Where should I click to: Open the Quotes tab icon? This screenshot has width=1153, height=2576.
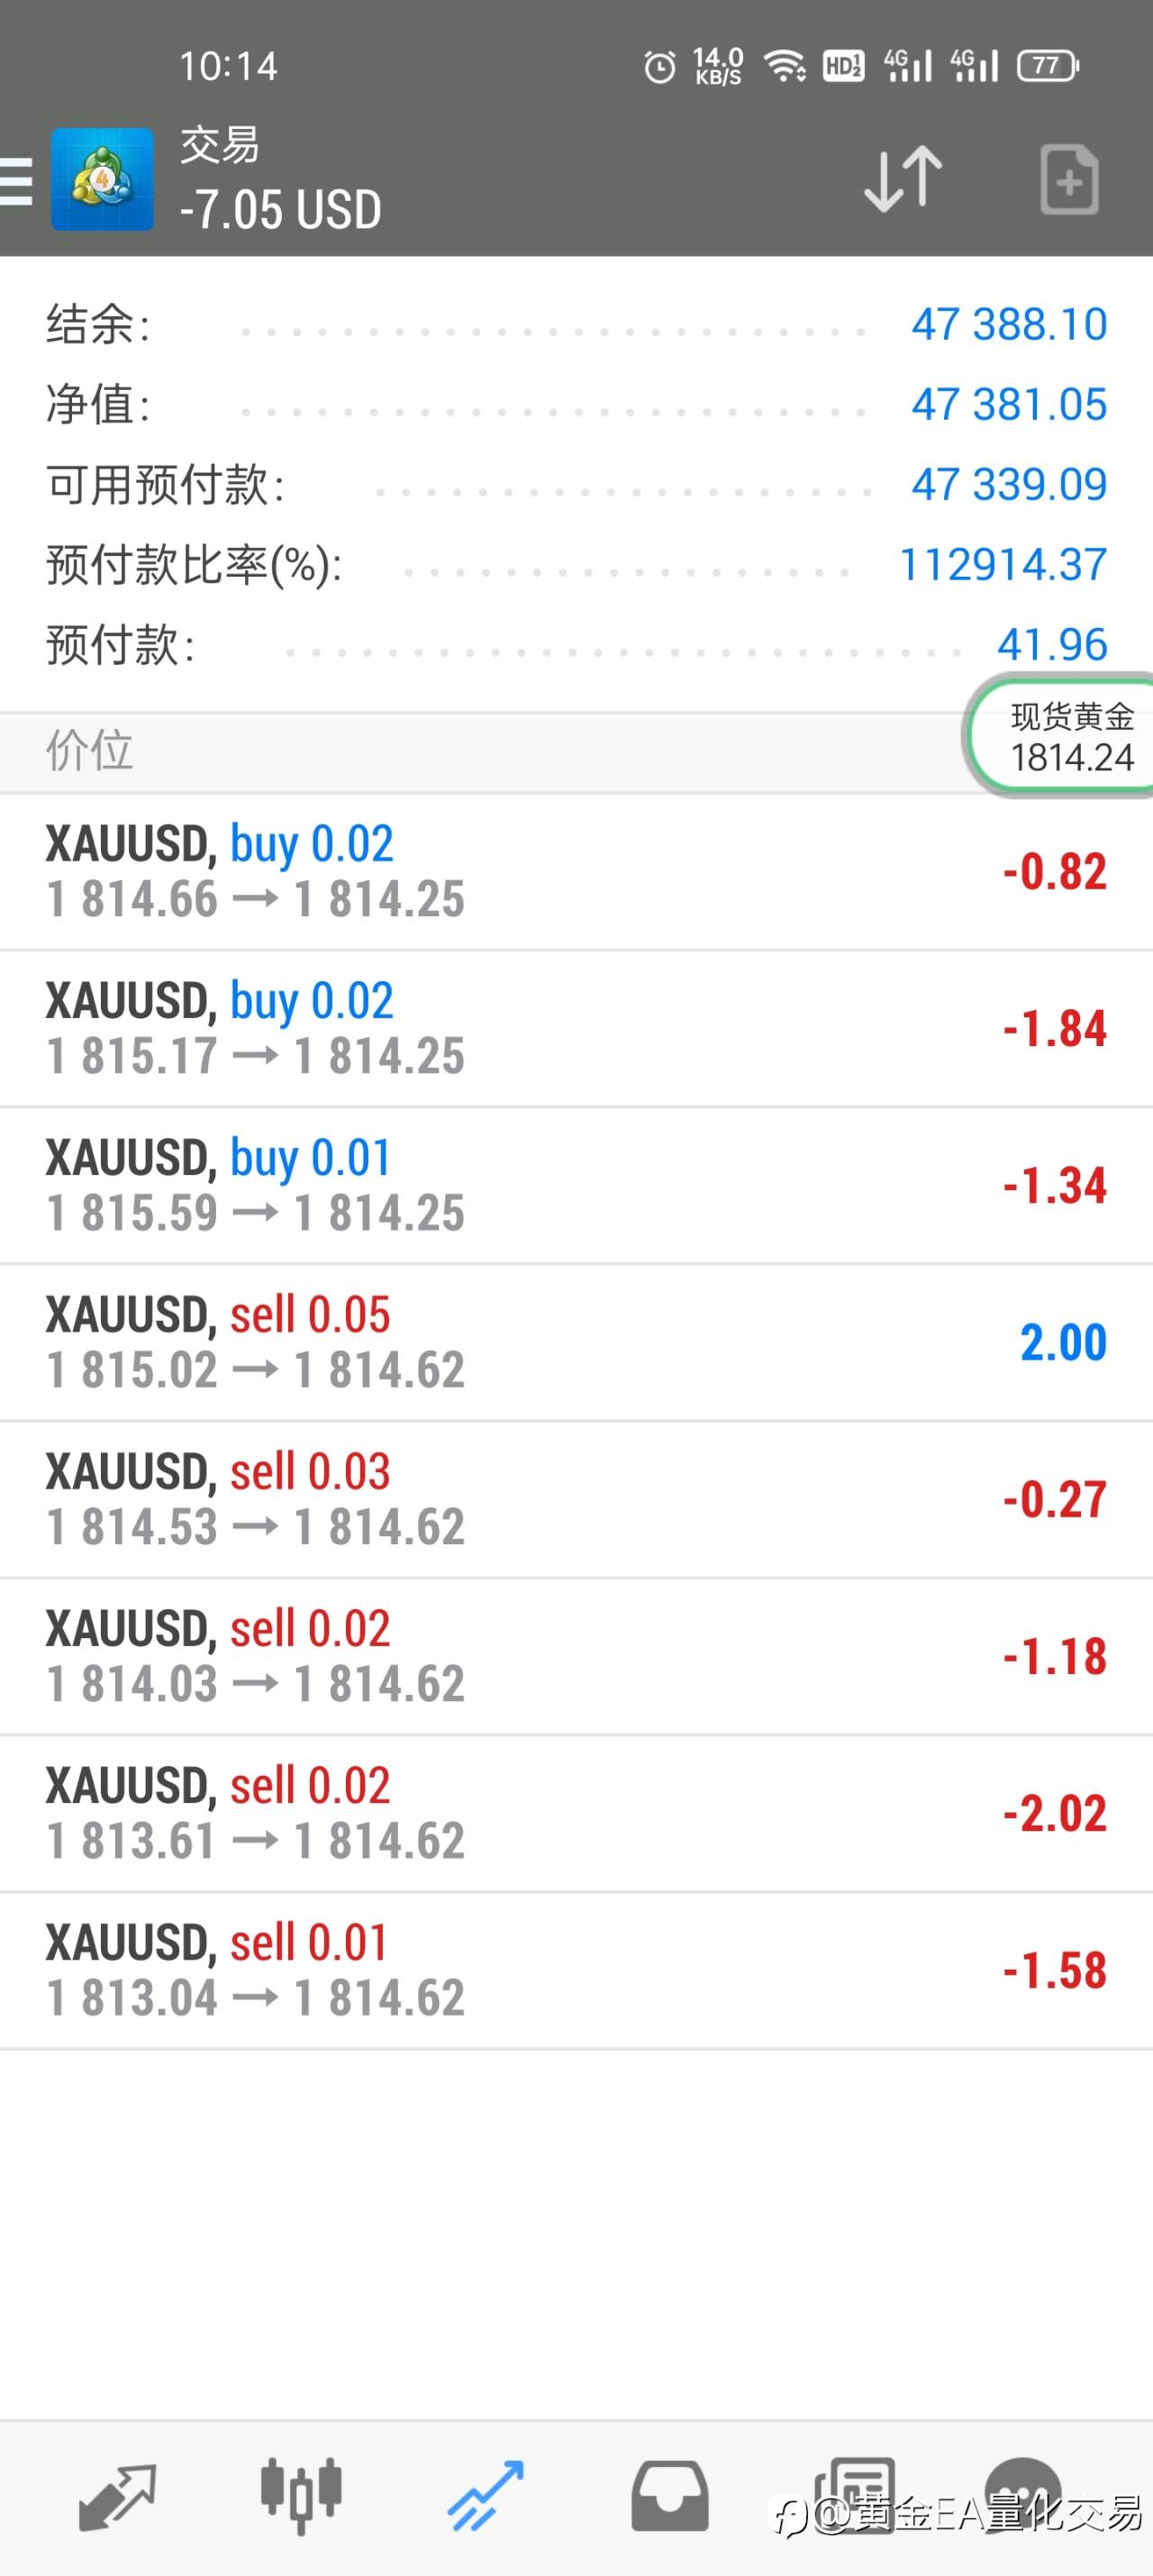point(117,2498)
